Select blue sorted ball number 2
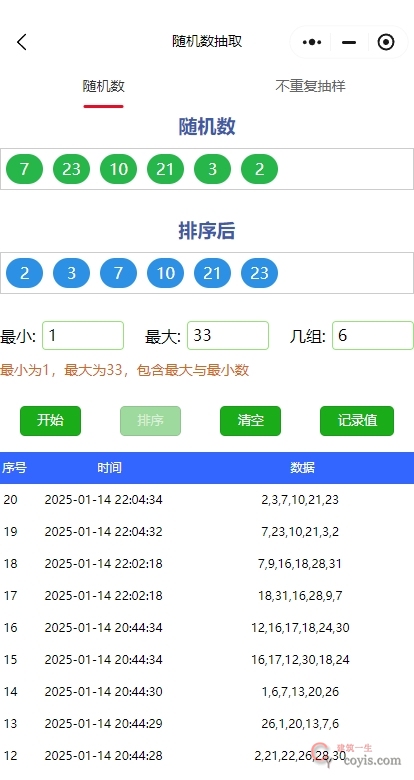 [x=24, y=273]
